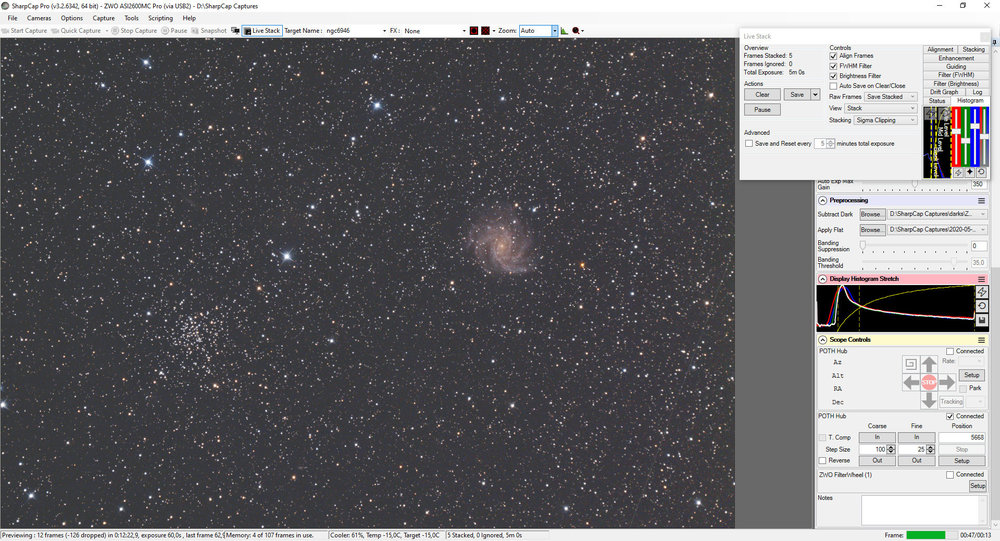Click the Clear button in Live Stack
Screen dimensions: 1000x541
(x=763, y=94)
